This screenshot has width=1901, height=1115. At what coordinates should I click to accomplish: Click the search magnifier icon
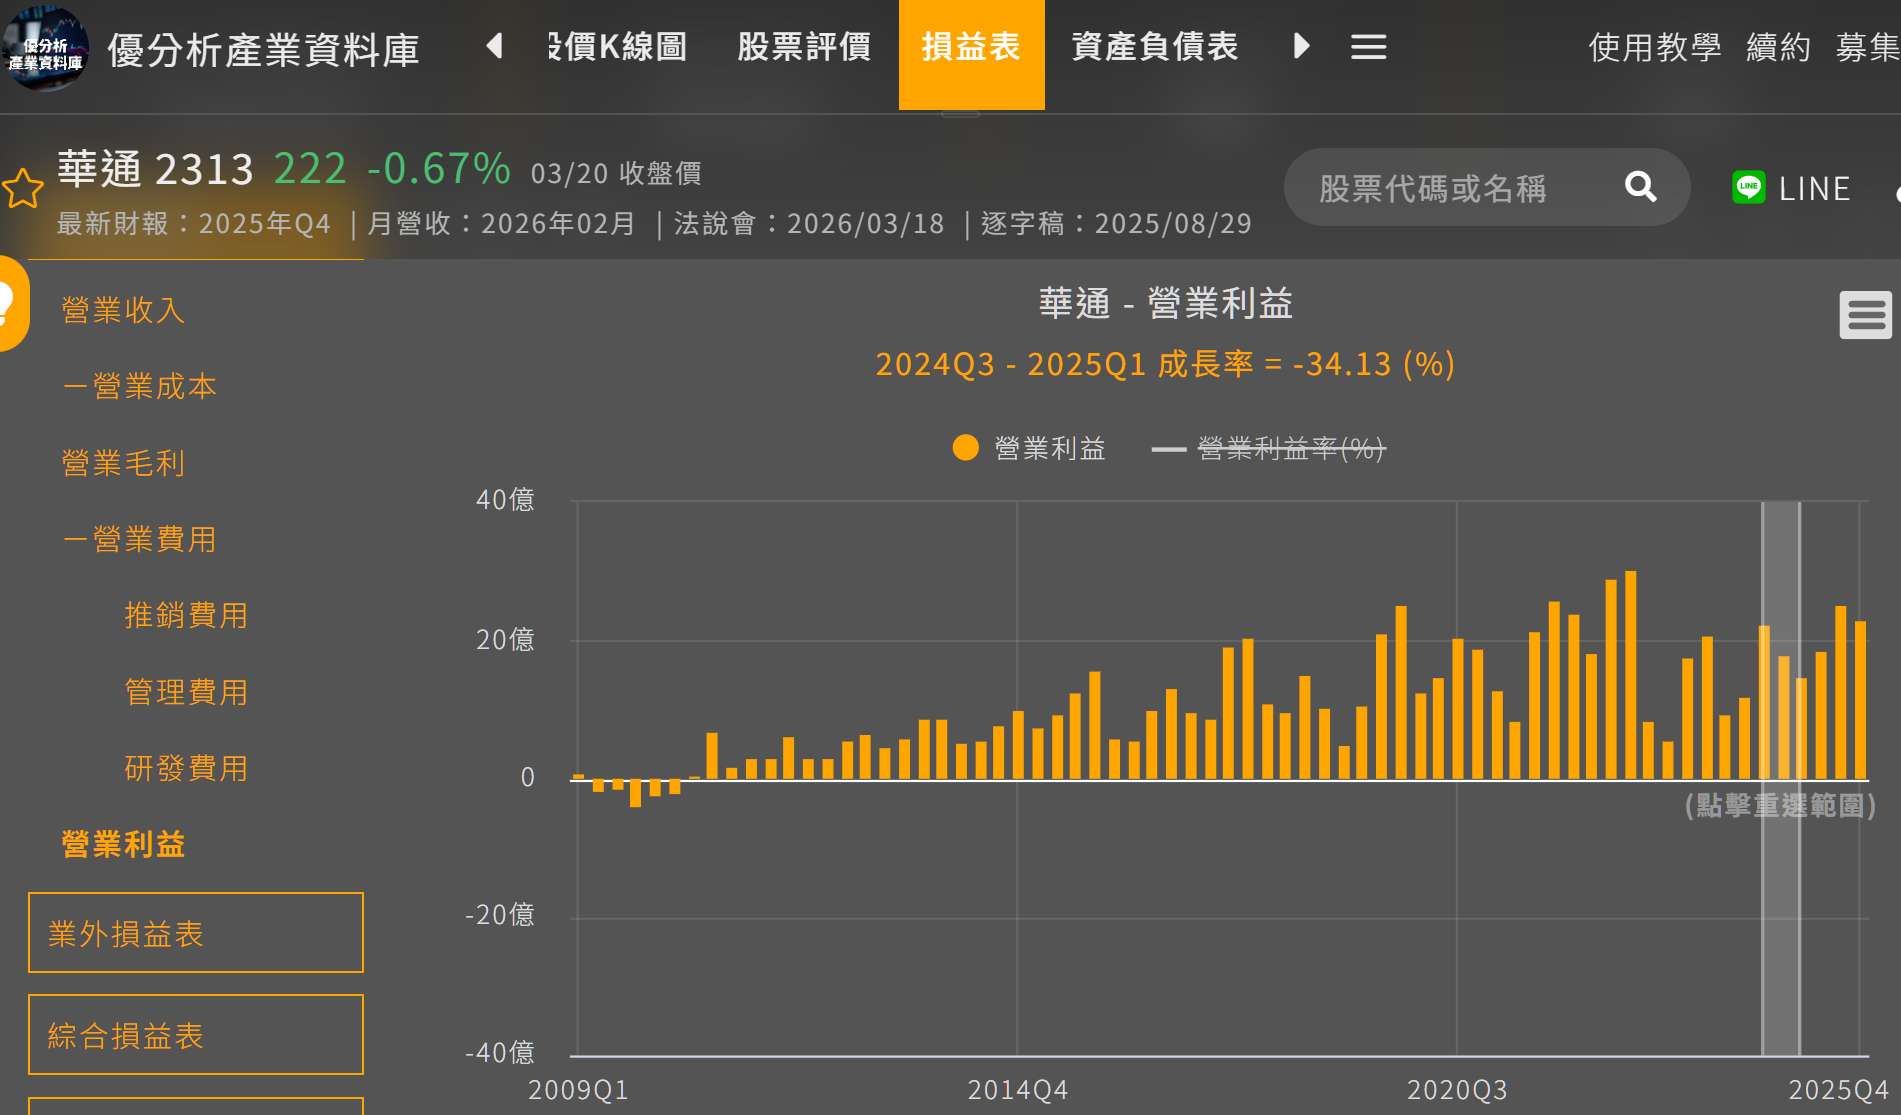click(1640, 187)
